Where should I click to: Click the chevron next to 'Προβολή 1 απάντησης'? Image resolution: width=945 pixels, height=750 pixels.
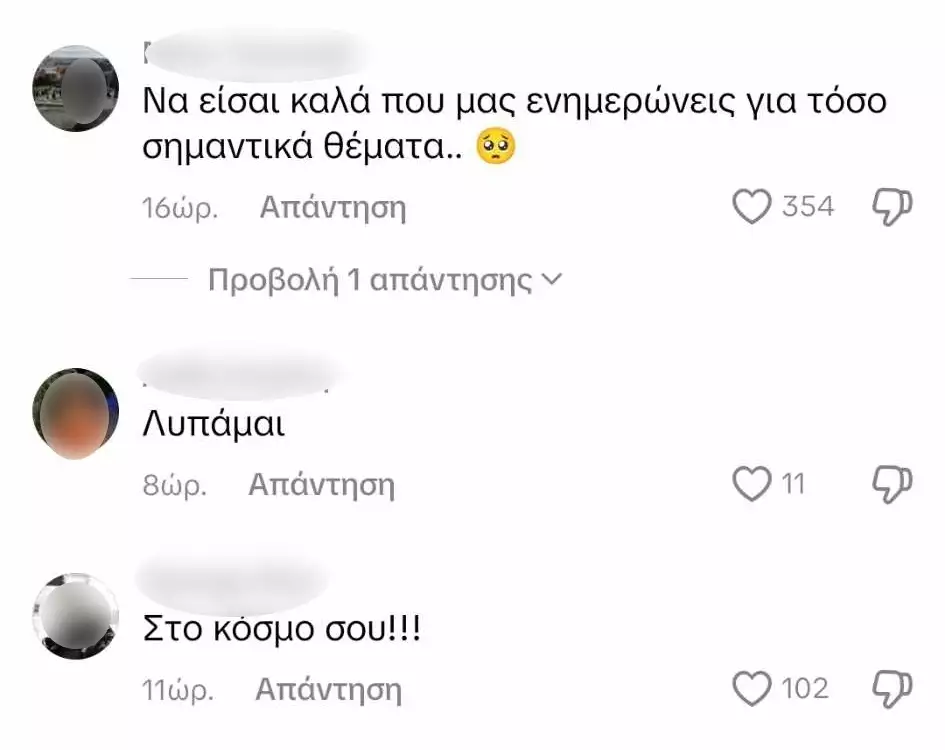552,279
